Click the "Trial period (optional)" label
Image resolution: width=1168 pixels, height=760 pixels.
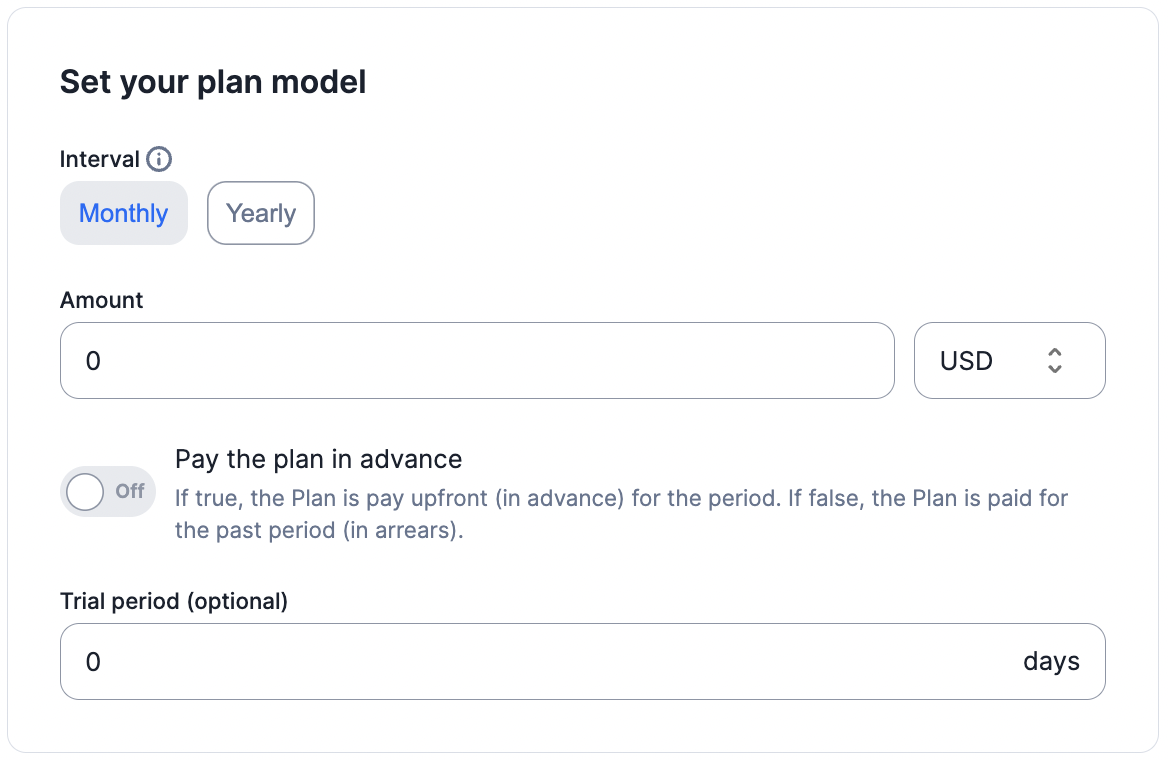(174, 601)
